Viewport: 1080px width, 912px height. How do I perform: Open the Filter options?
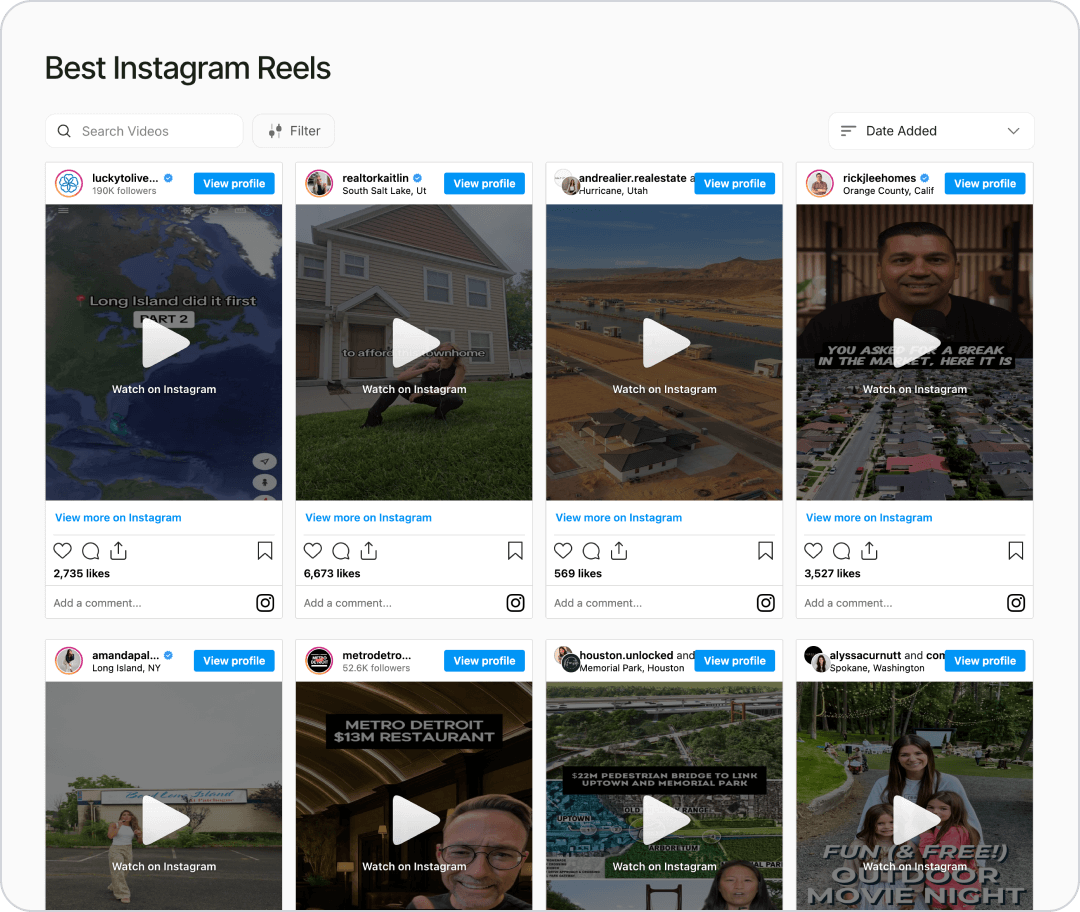click(x=293, y=131)
